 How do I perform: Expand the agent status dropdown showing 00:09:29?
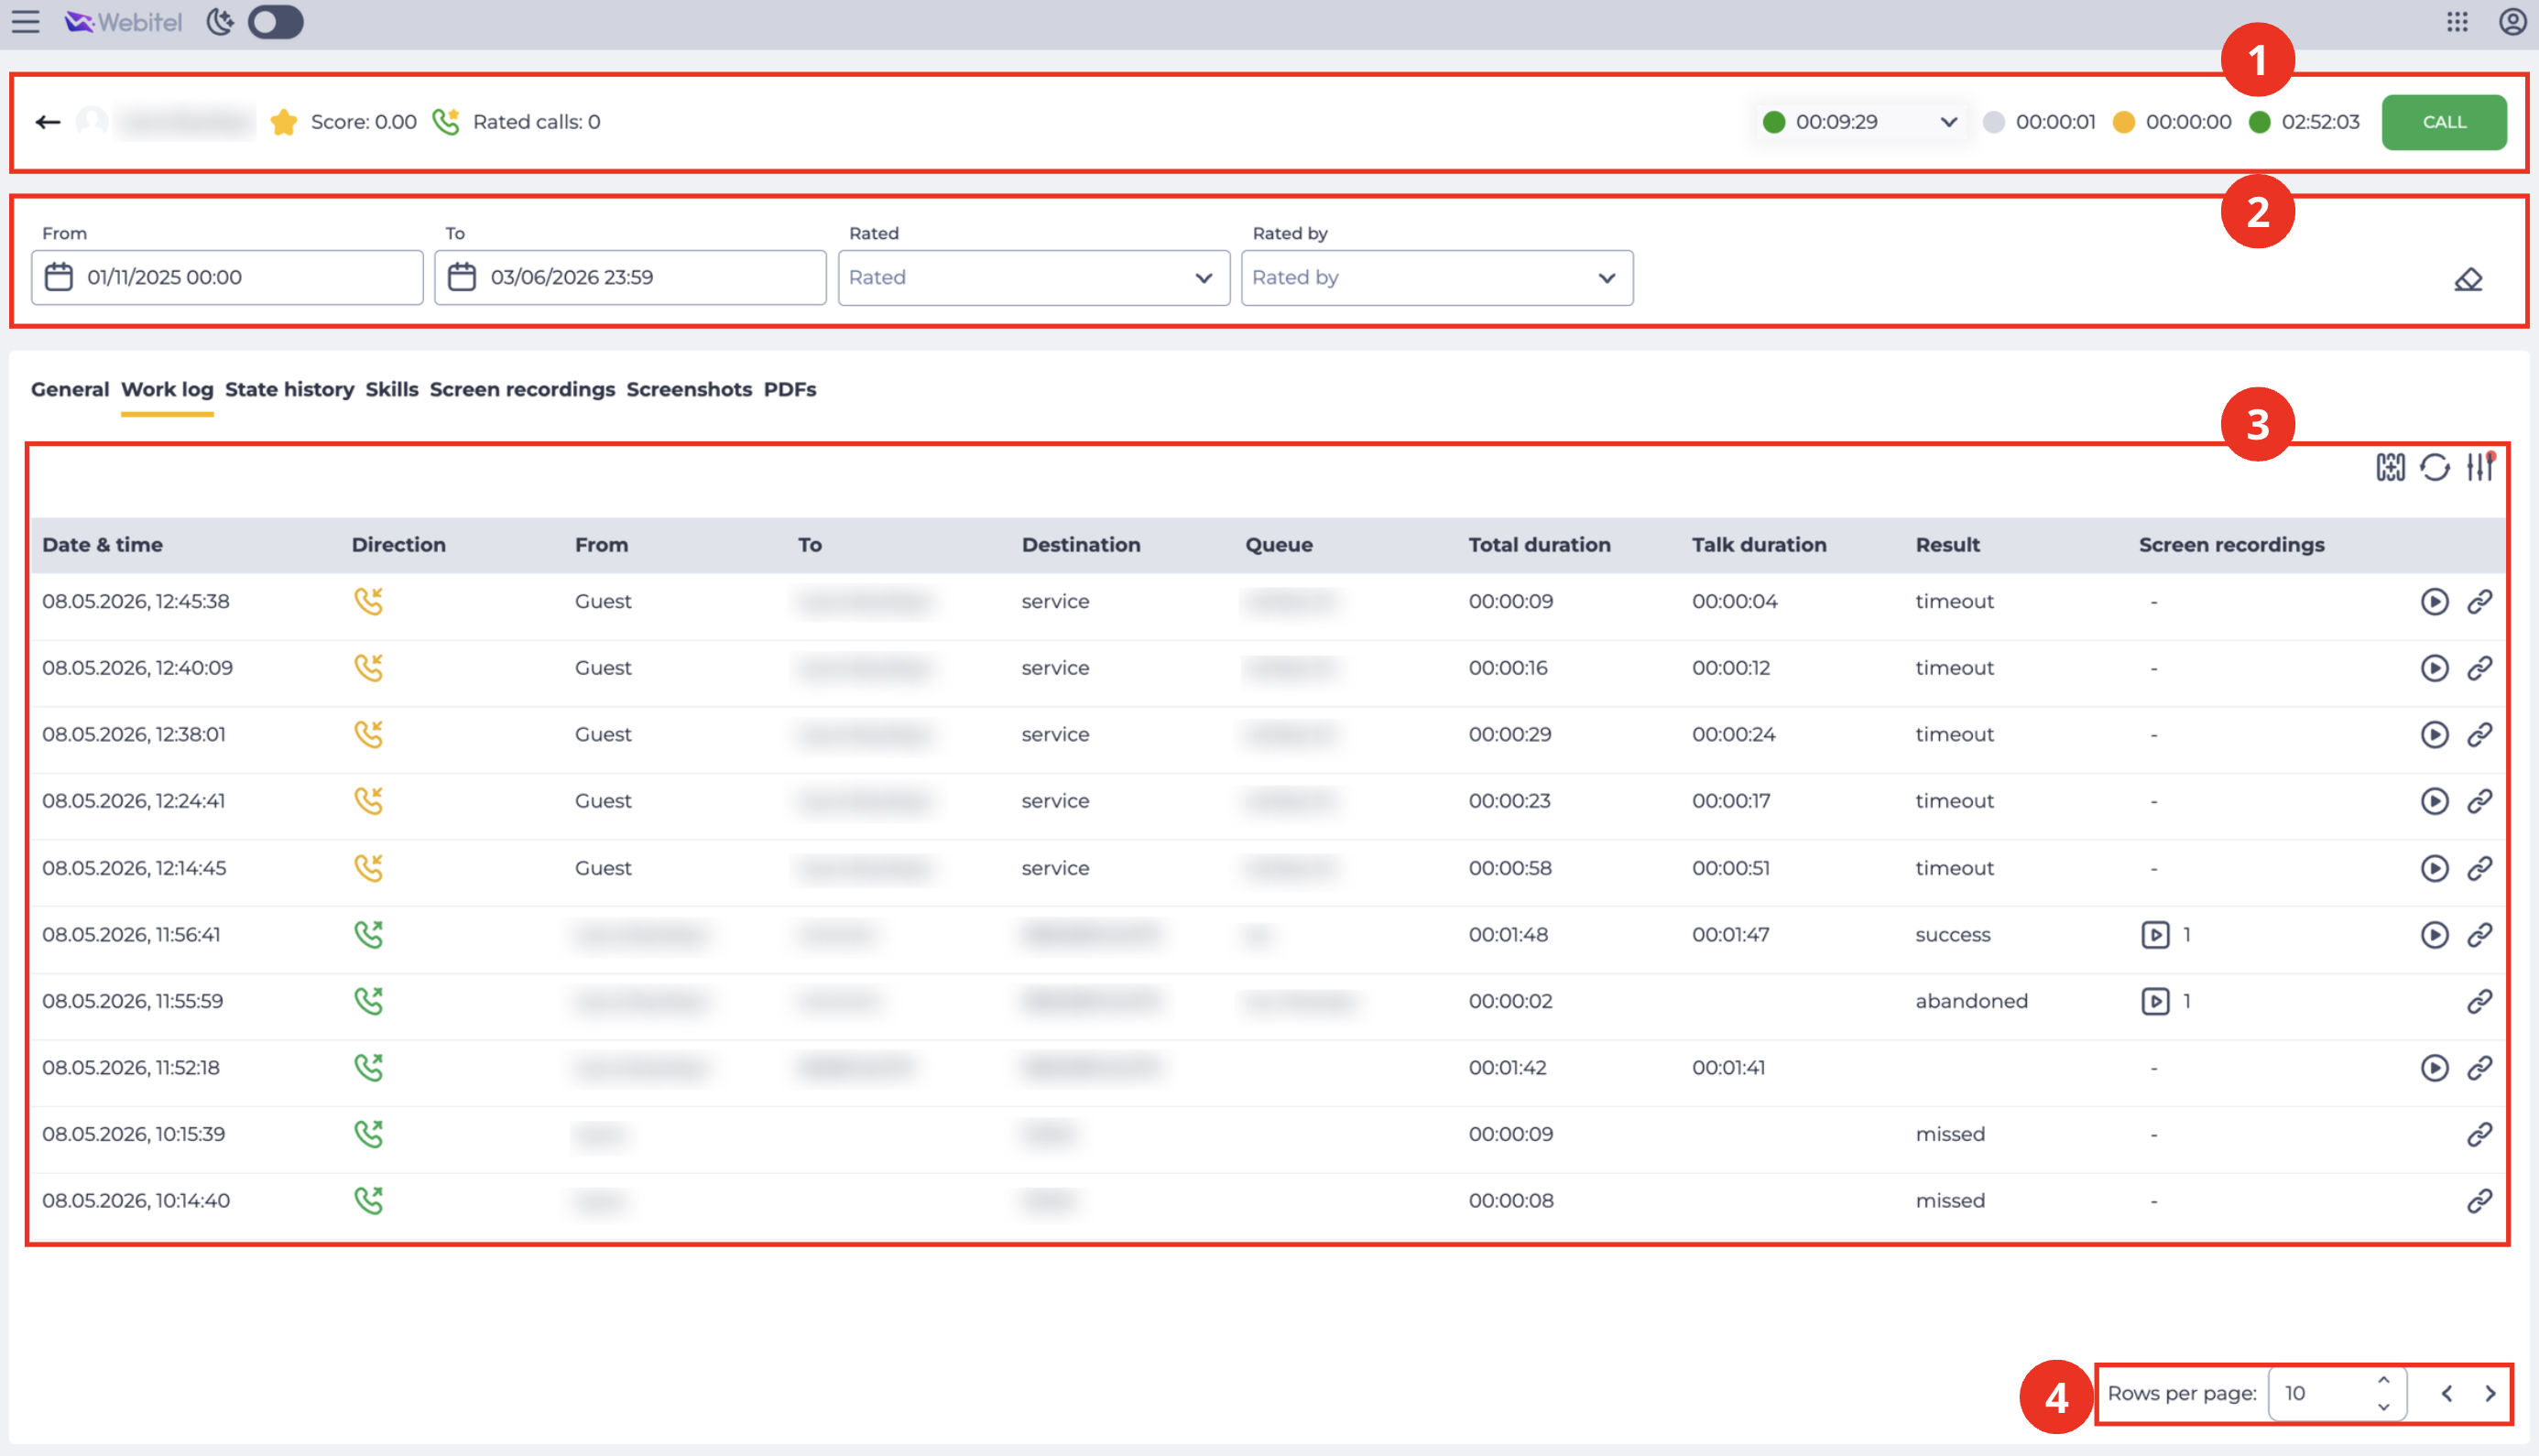(x=1861, y=122)
